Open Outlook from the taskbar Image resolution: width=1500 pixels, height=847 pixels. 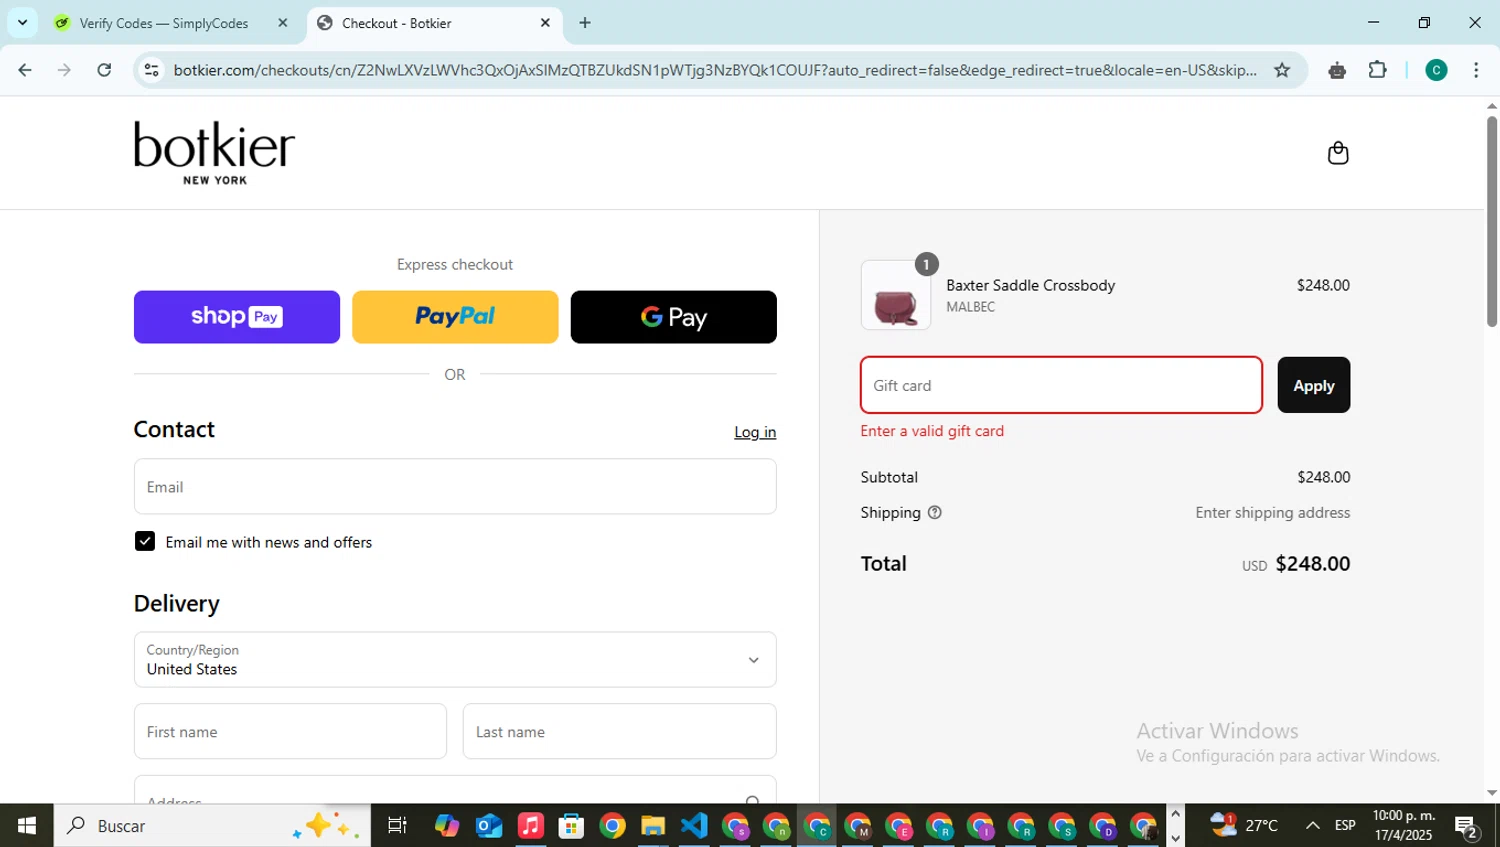coord(489,826)
